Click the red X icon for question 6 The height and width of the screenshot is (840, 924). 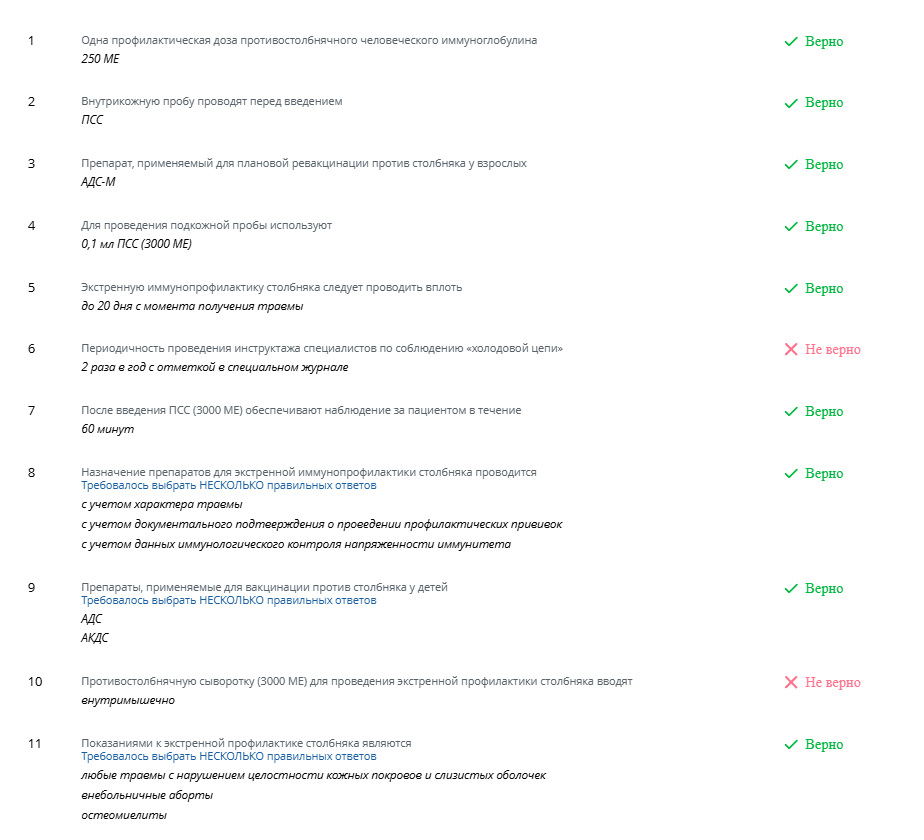pos(790,350)
